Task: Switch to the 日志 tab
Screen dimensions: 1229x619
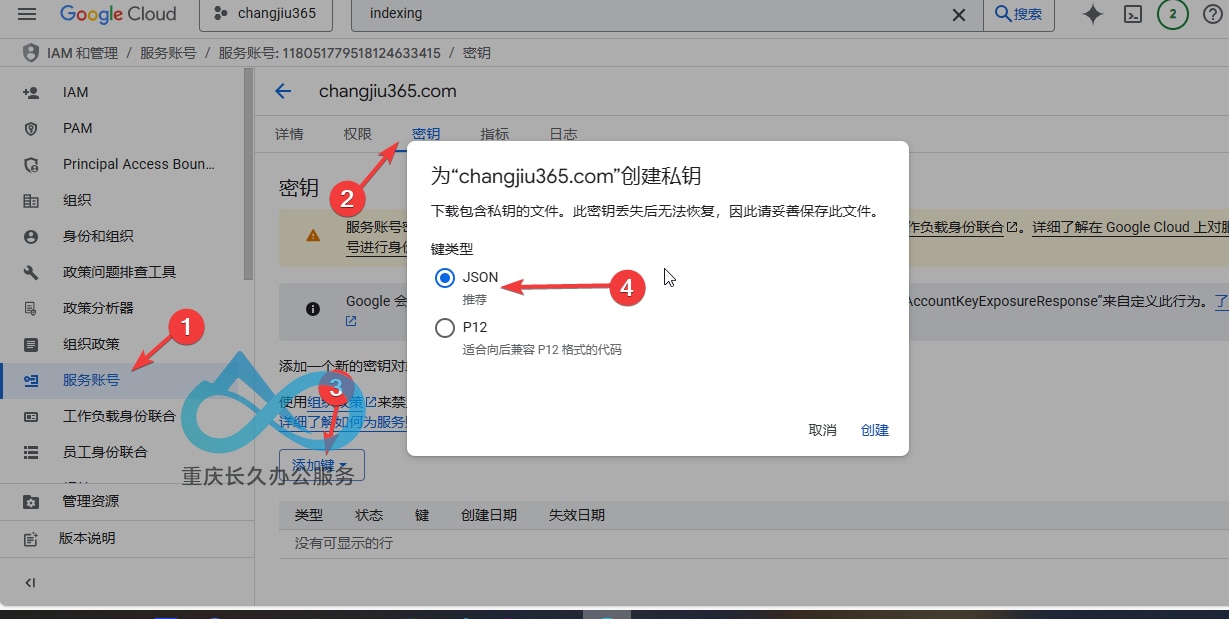Action: click(563, 134)
